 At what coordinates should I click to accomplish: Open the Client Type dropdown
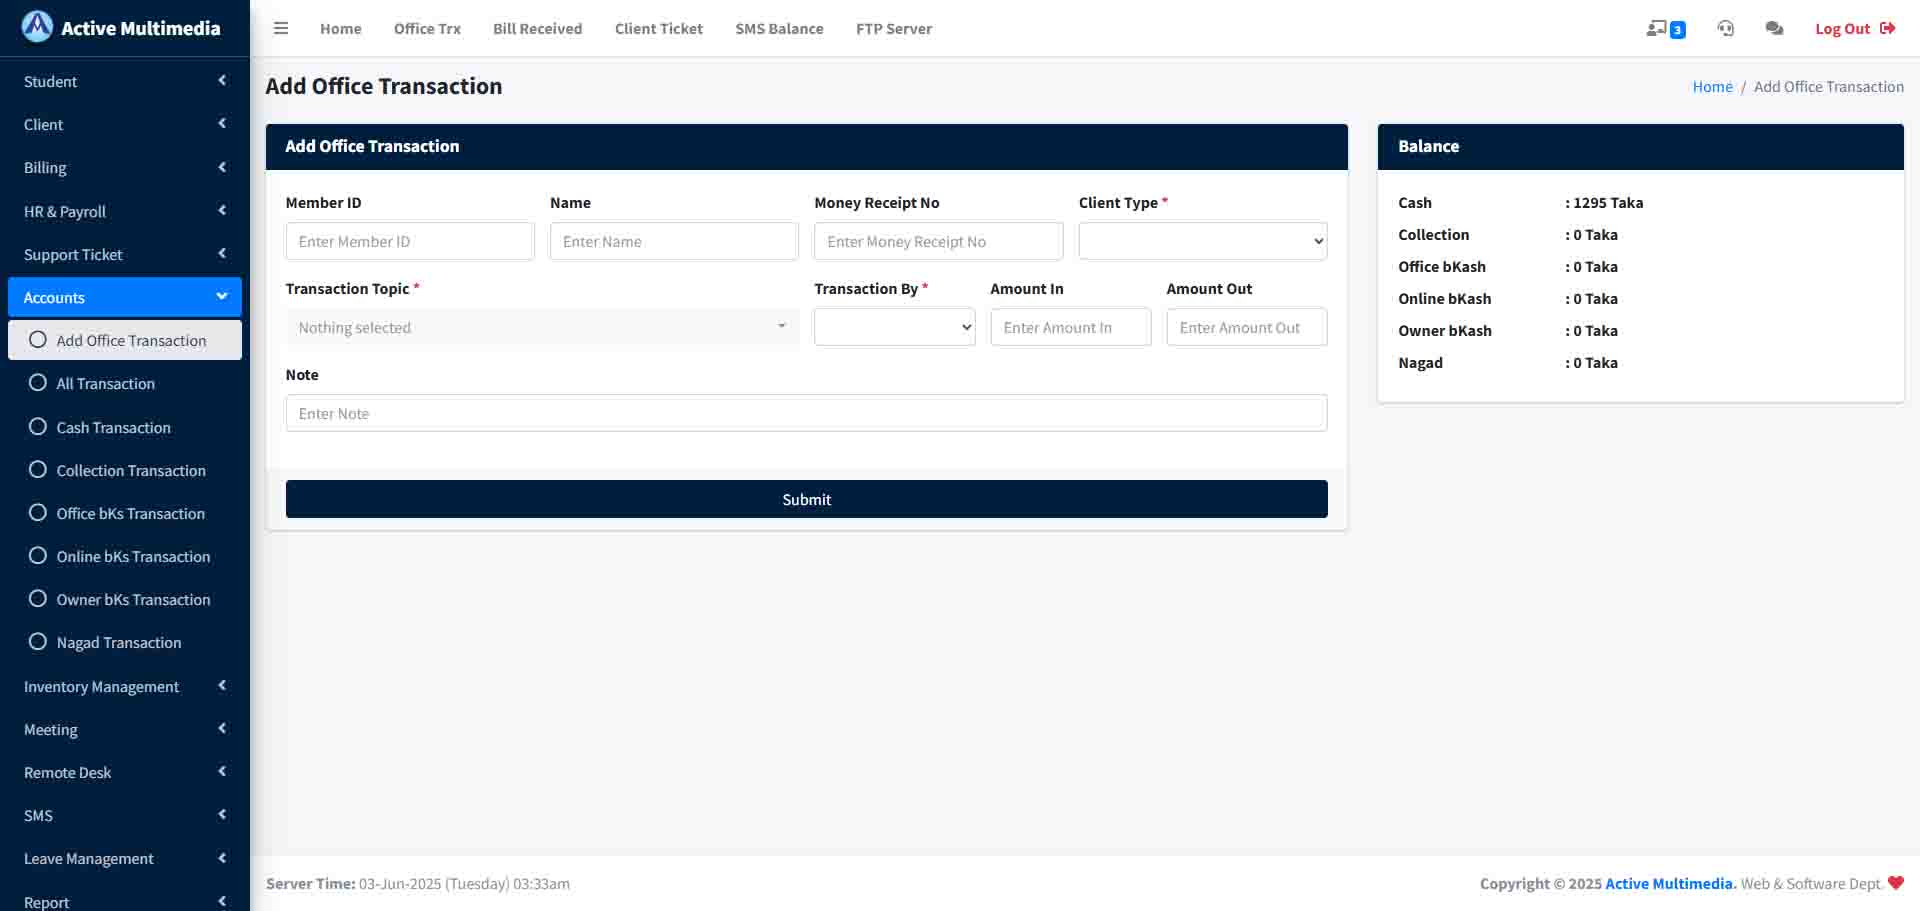coord(1203,241)
